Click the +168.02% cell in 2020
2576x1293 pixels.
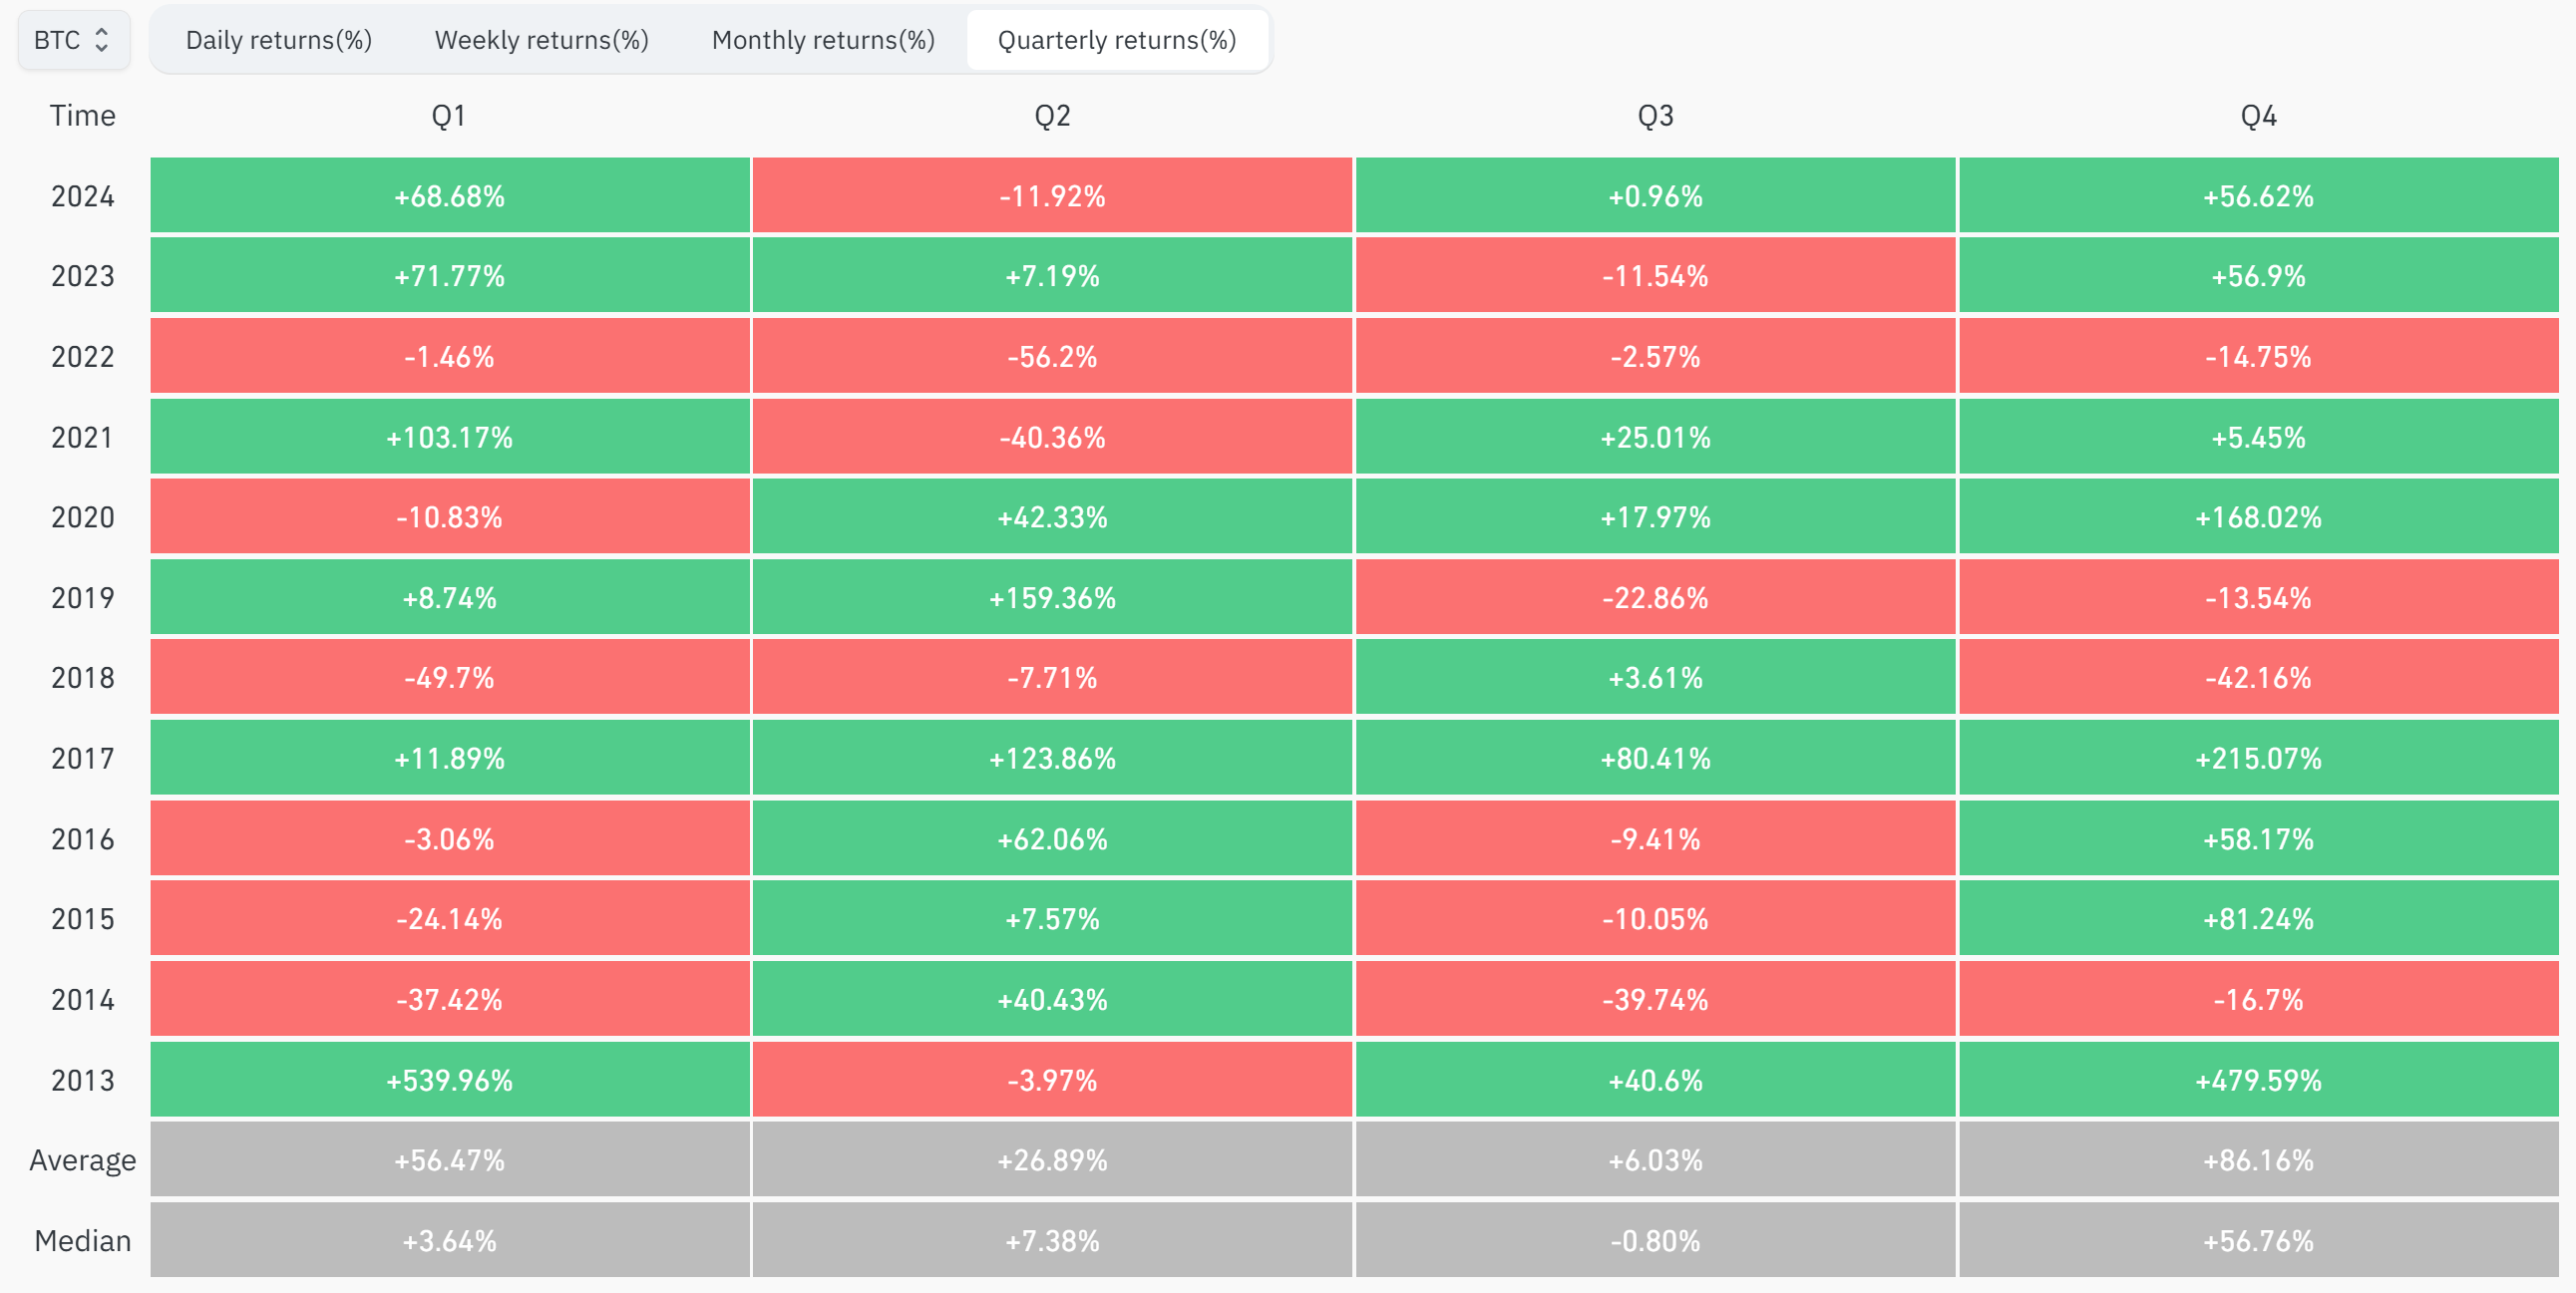point(2258,517)
